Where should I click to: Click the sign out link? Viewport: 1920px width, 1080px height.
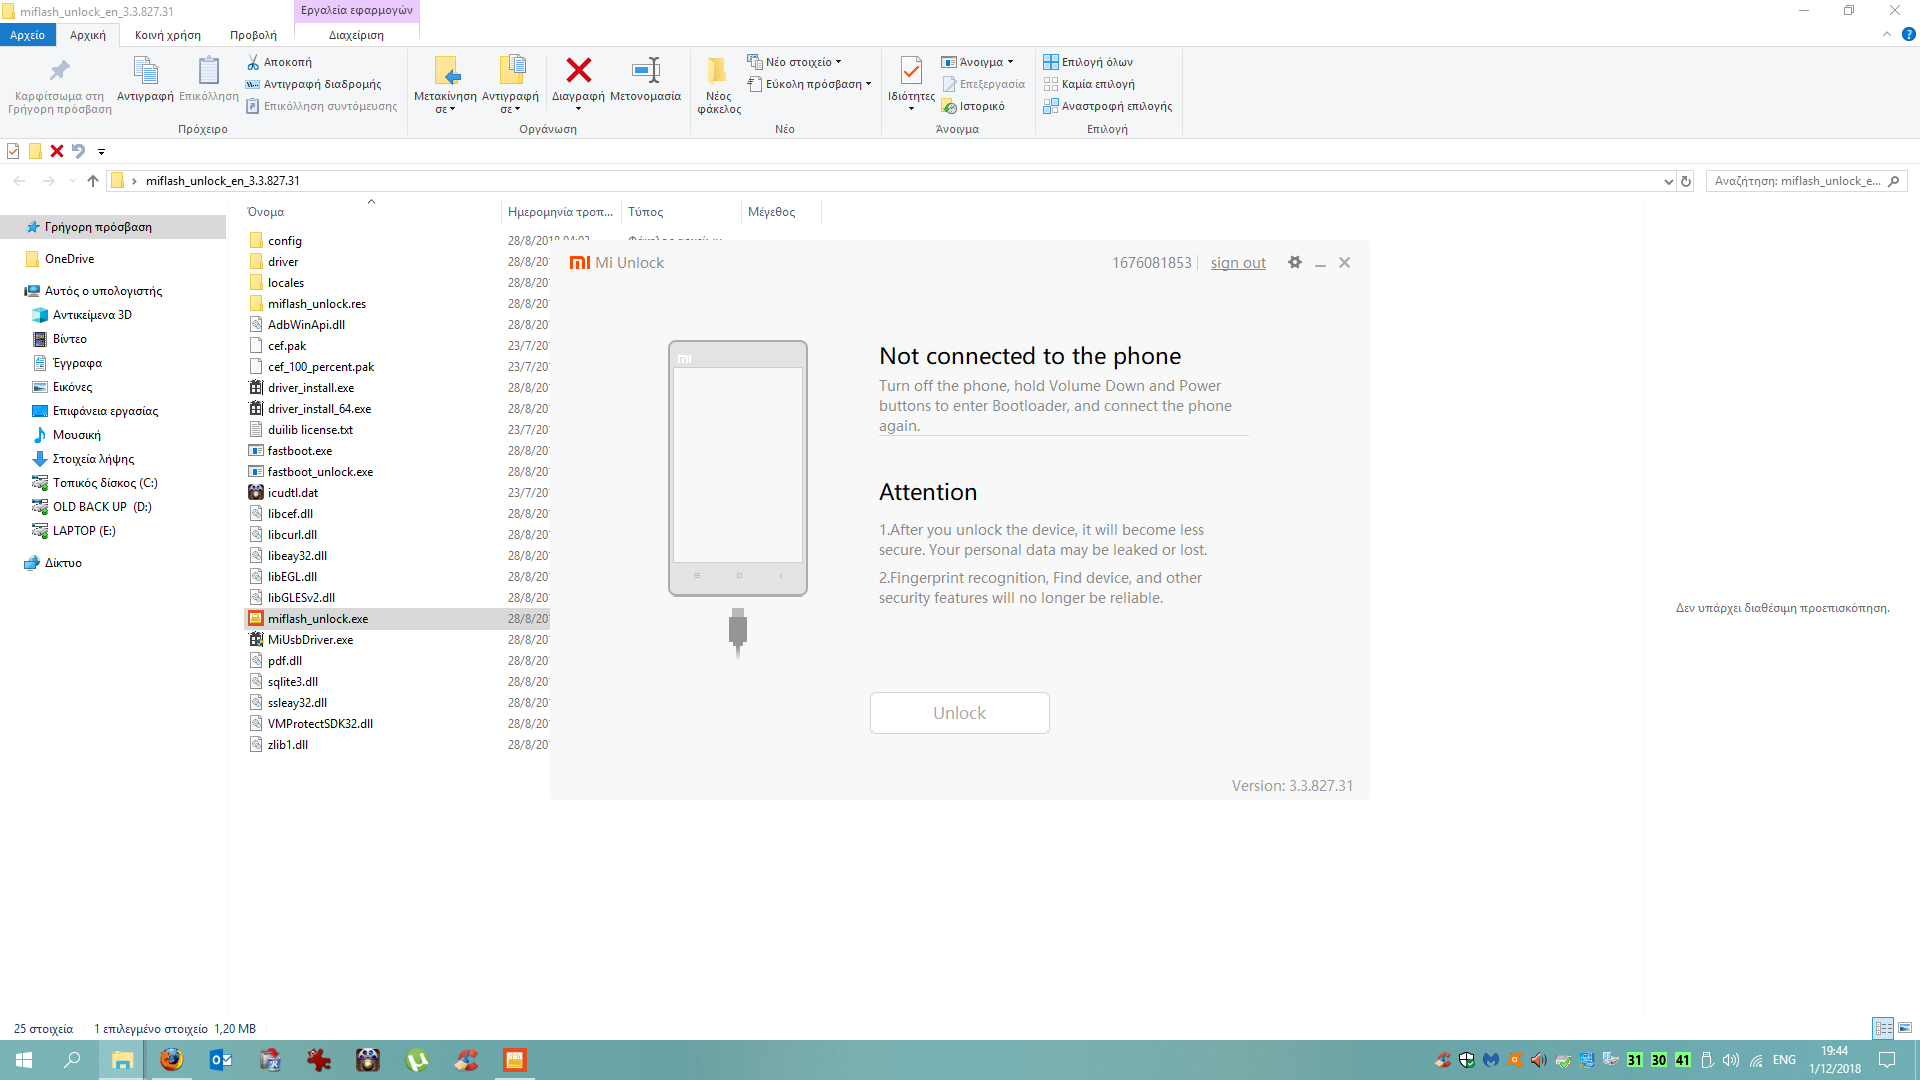click(x=1238, y=263)
